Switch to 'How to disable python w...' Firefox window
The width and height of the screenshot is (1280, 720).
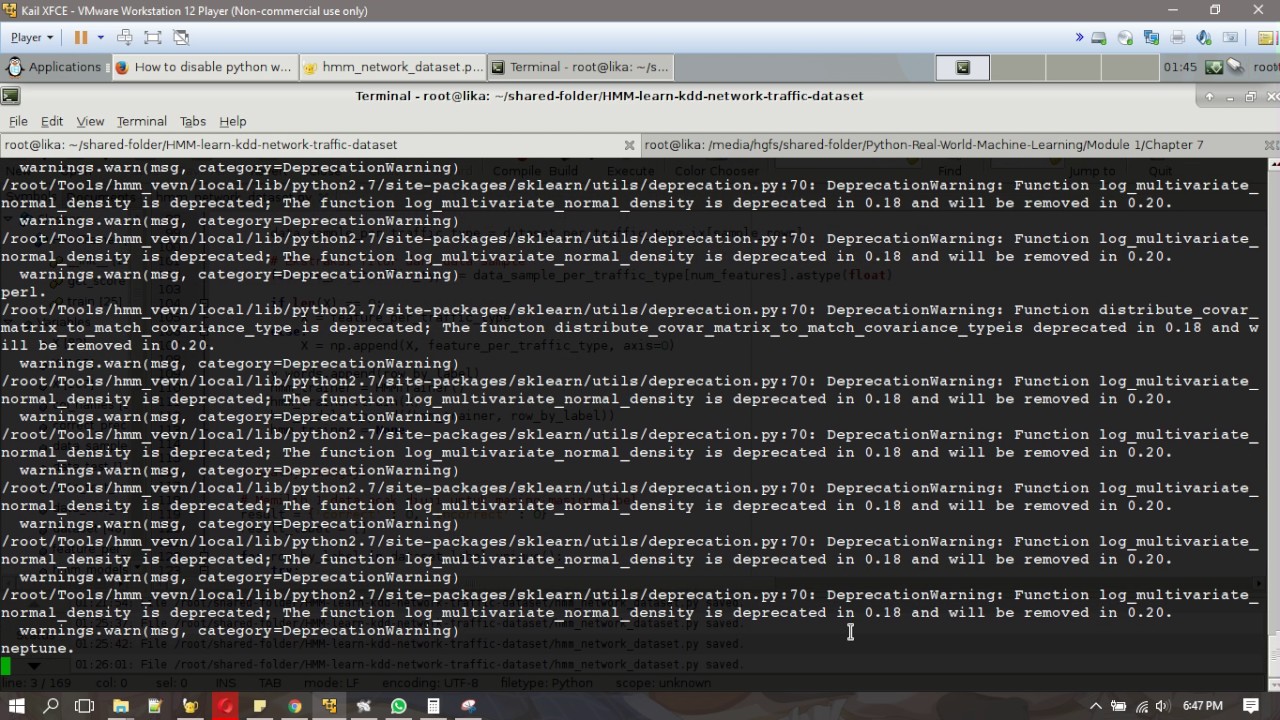click(204, 67)
